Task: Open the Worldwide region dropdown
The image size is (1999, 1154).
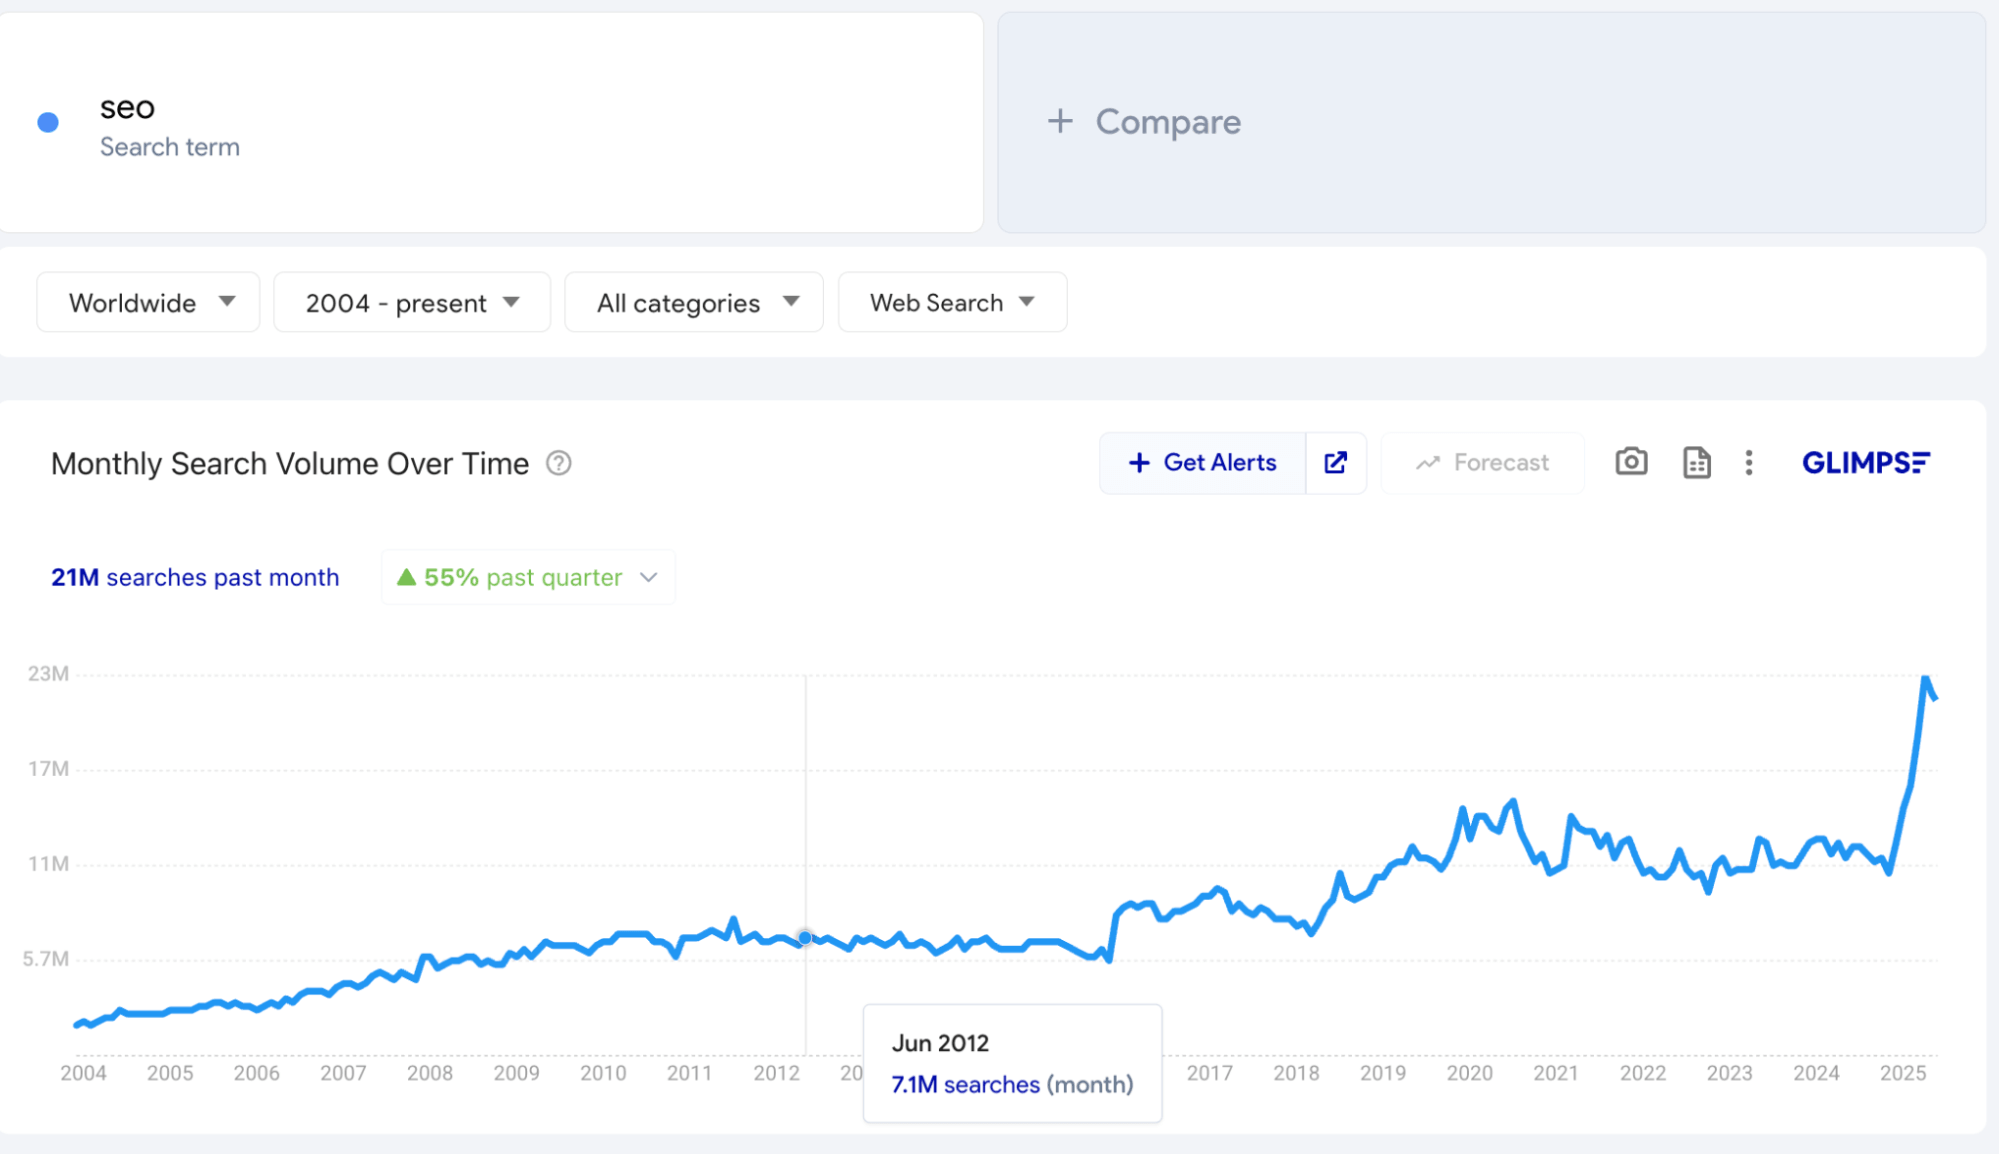Action: click(x=148, y=302)
